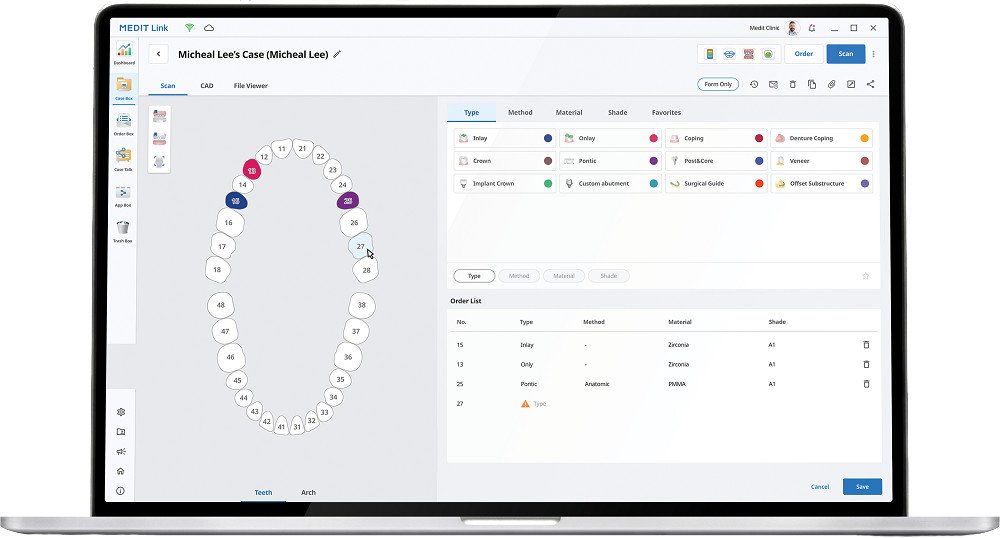The image size is (1000, 538).
Task: Click the blue Scan button
Action: [845, 54]
